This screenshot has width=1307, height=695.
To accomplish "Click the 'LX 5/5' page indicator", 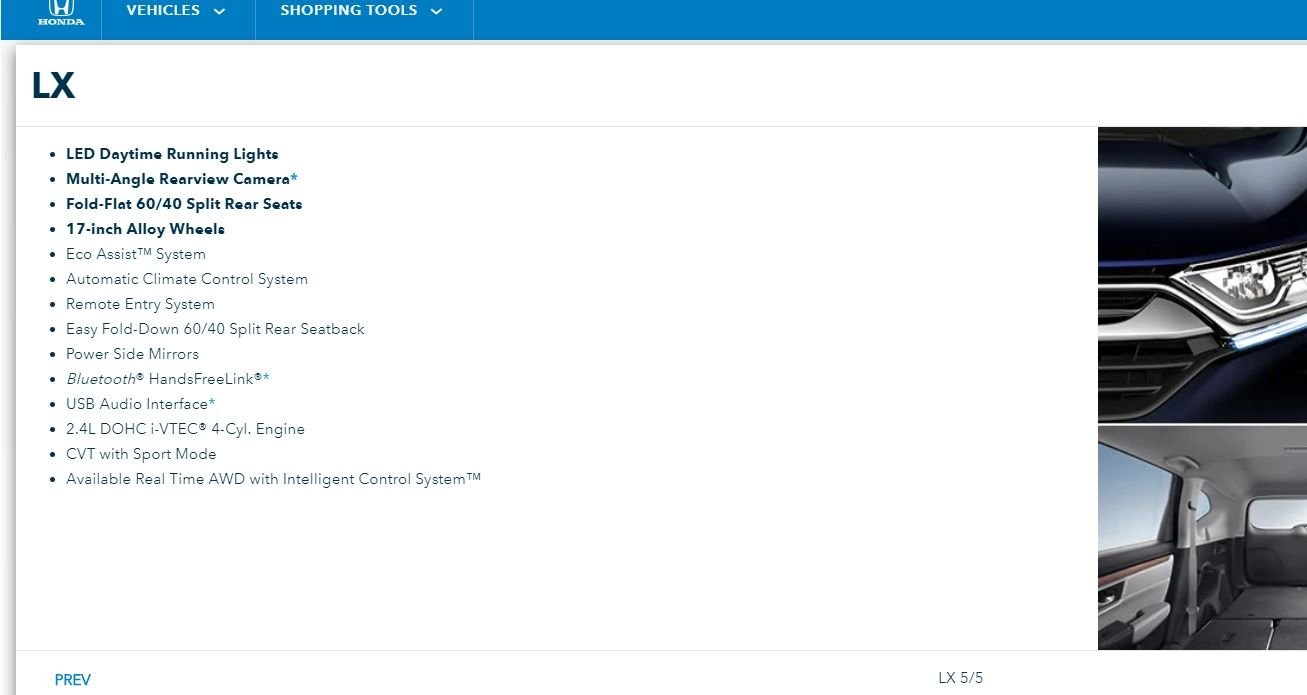I will click(x=960, y=678).
